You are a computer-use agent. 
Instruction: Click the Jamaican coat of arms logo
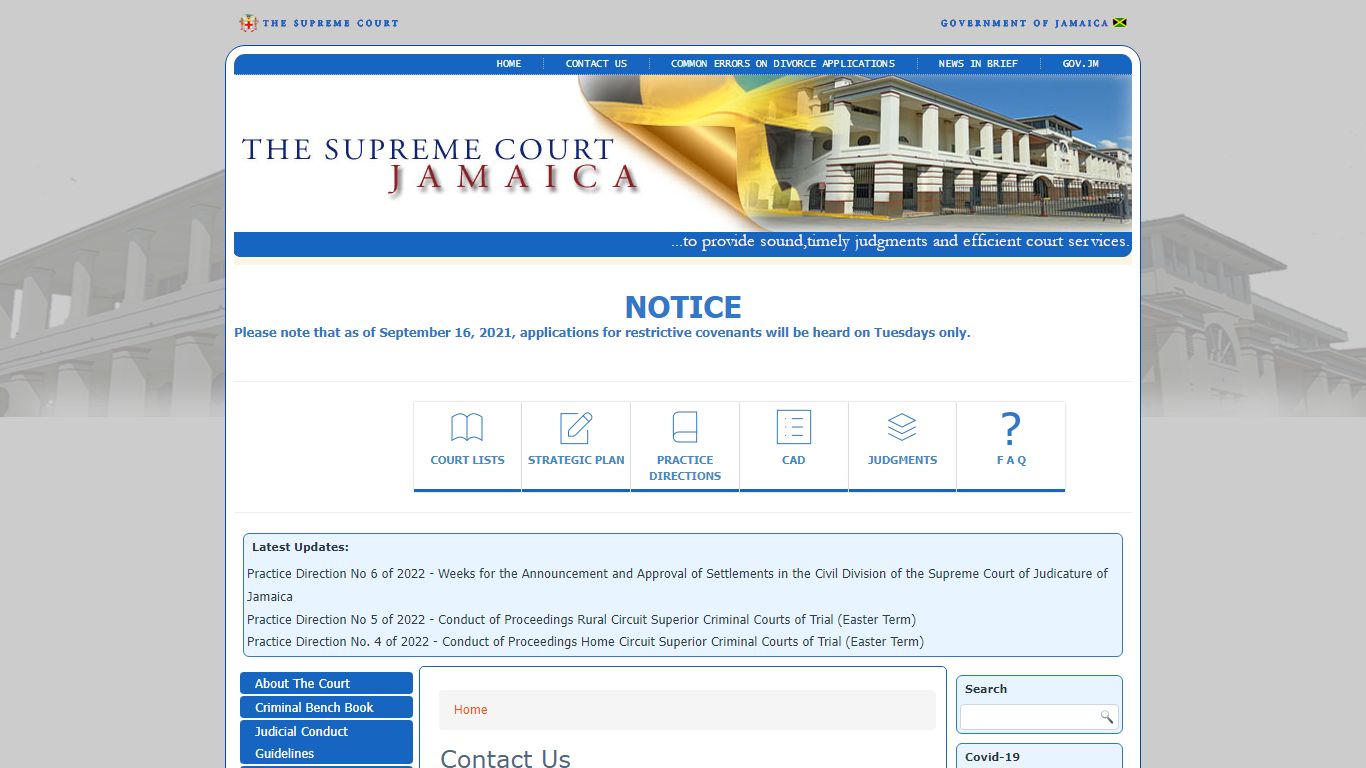pyautogui.click(x=248, y=23)
